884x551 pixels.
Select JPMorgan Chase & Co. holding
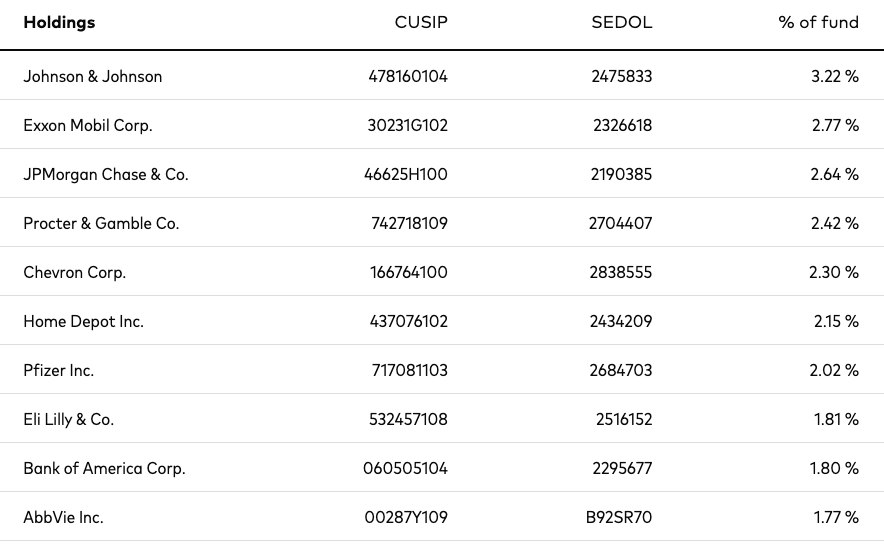106,174
